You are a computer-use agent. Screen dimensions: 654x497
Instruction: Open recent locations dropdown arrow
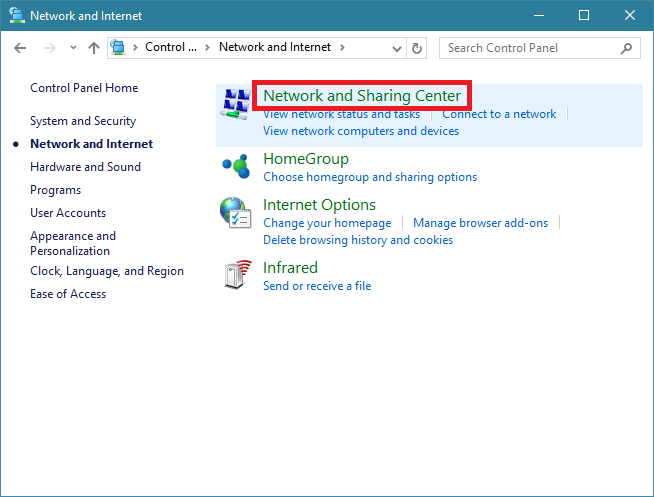pyautogui.click(x=73, y=48)
